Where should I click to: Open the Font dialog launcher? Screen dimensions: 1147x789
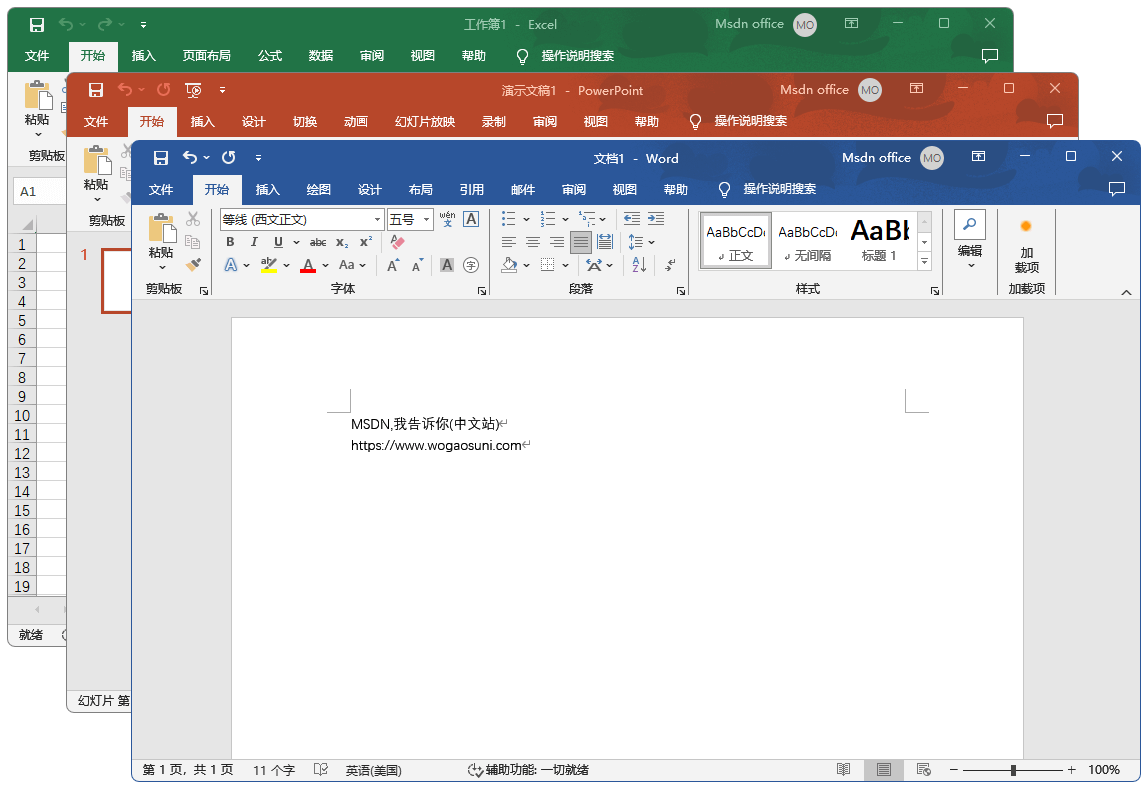482,290
